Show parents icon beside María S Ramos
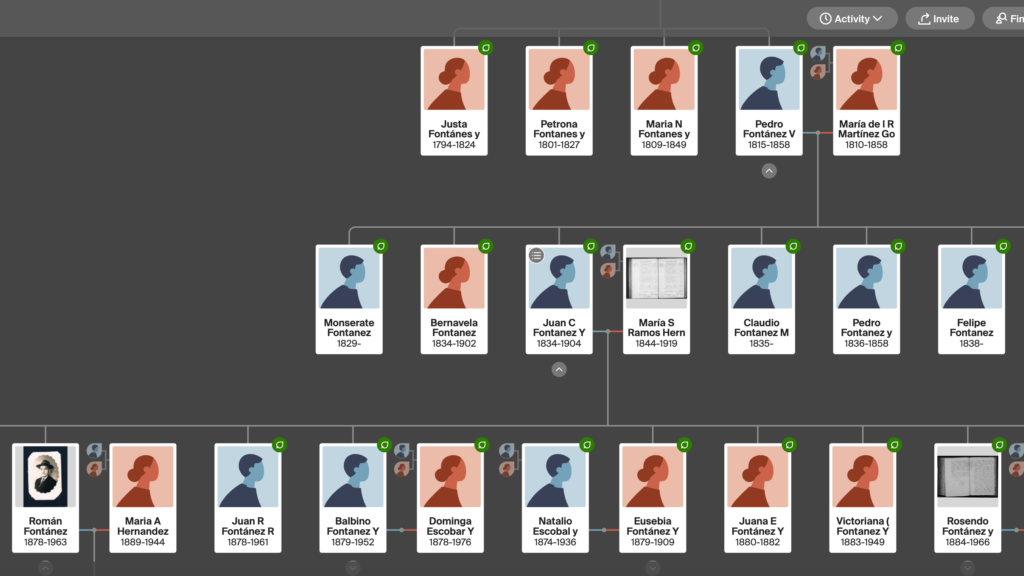The width and height of the screenshot is (1024, 576). pos(609,261)
